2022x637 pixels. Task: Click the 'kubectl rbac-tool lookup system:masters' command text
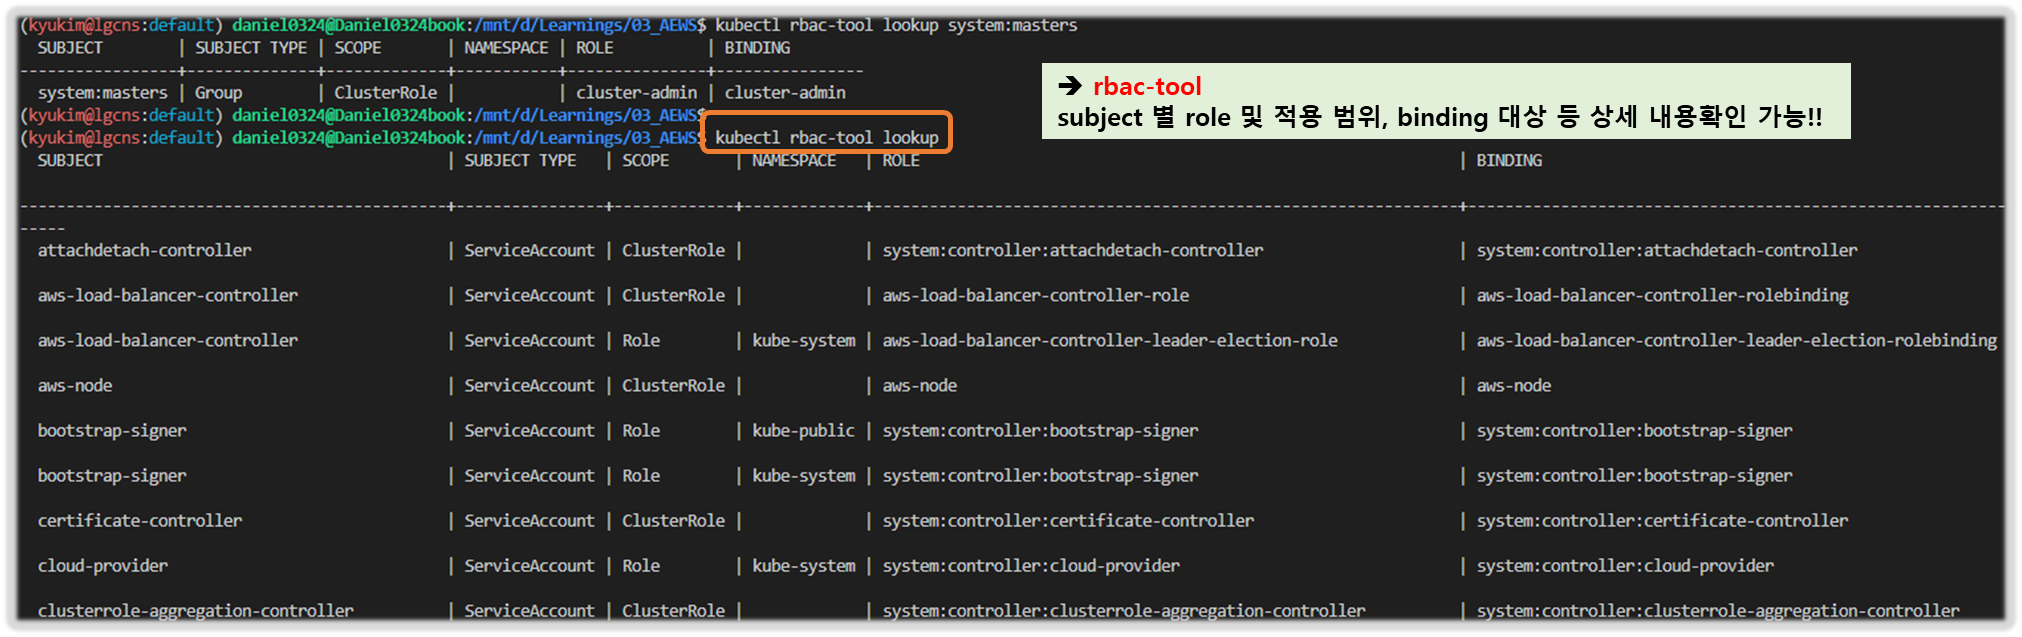point(896,25)
